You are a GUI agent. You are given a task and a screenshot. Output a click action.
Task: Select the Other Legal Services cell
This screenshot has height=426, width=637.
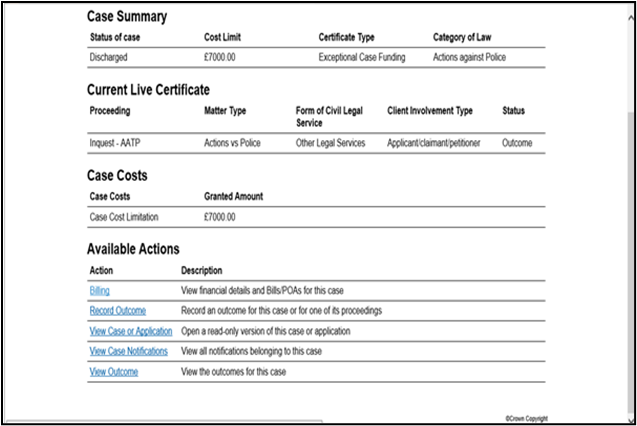[x=333, y=143]
